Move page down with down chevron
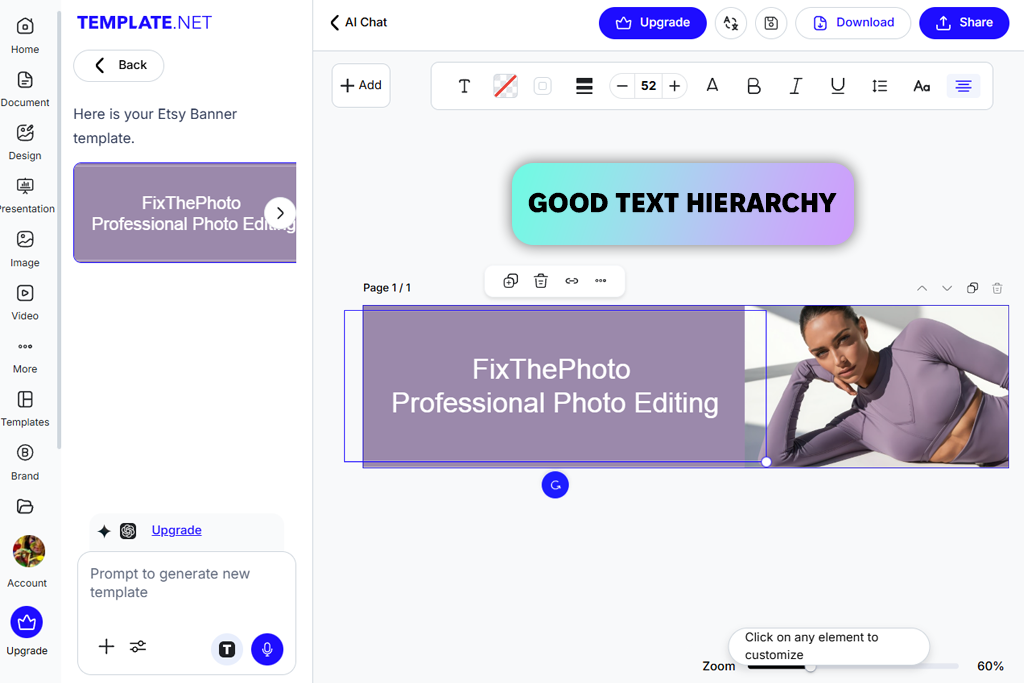 coord(947,288)
